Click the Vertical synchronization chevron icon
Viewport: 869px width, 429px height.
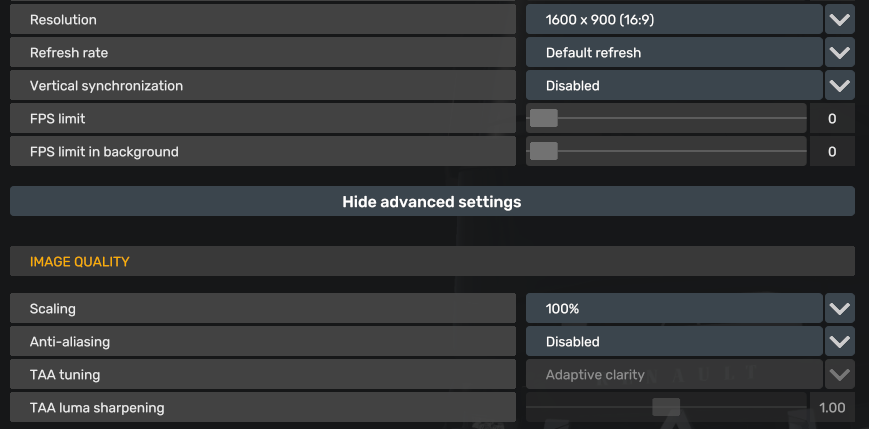(840, 85)
